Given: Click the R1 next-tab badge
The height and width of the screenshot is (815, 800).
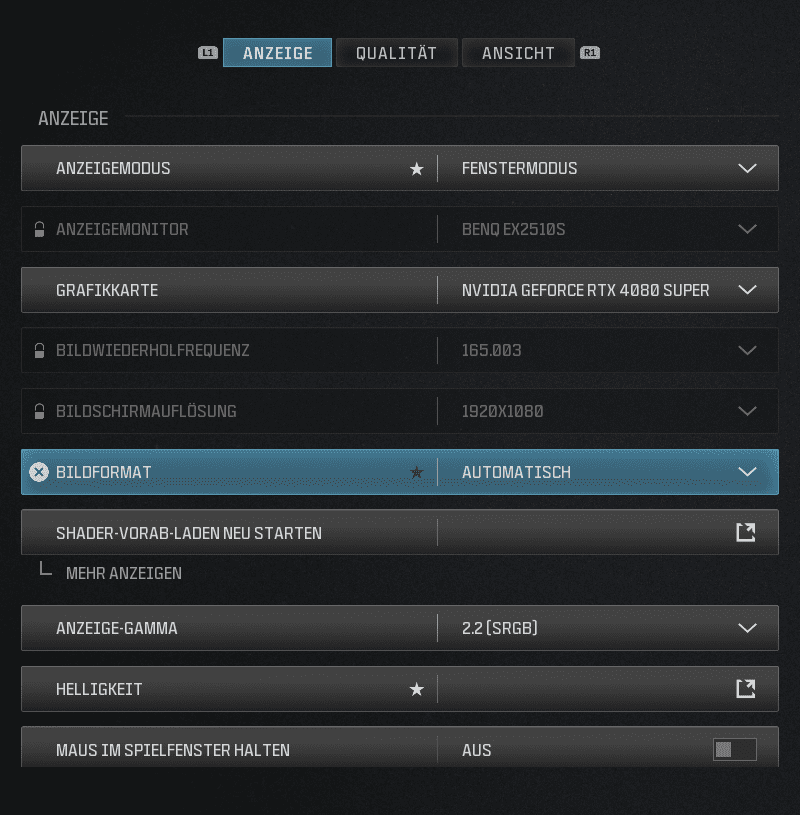Looking at the screenshot, I should [590, 52].
